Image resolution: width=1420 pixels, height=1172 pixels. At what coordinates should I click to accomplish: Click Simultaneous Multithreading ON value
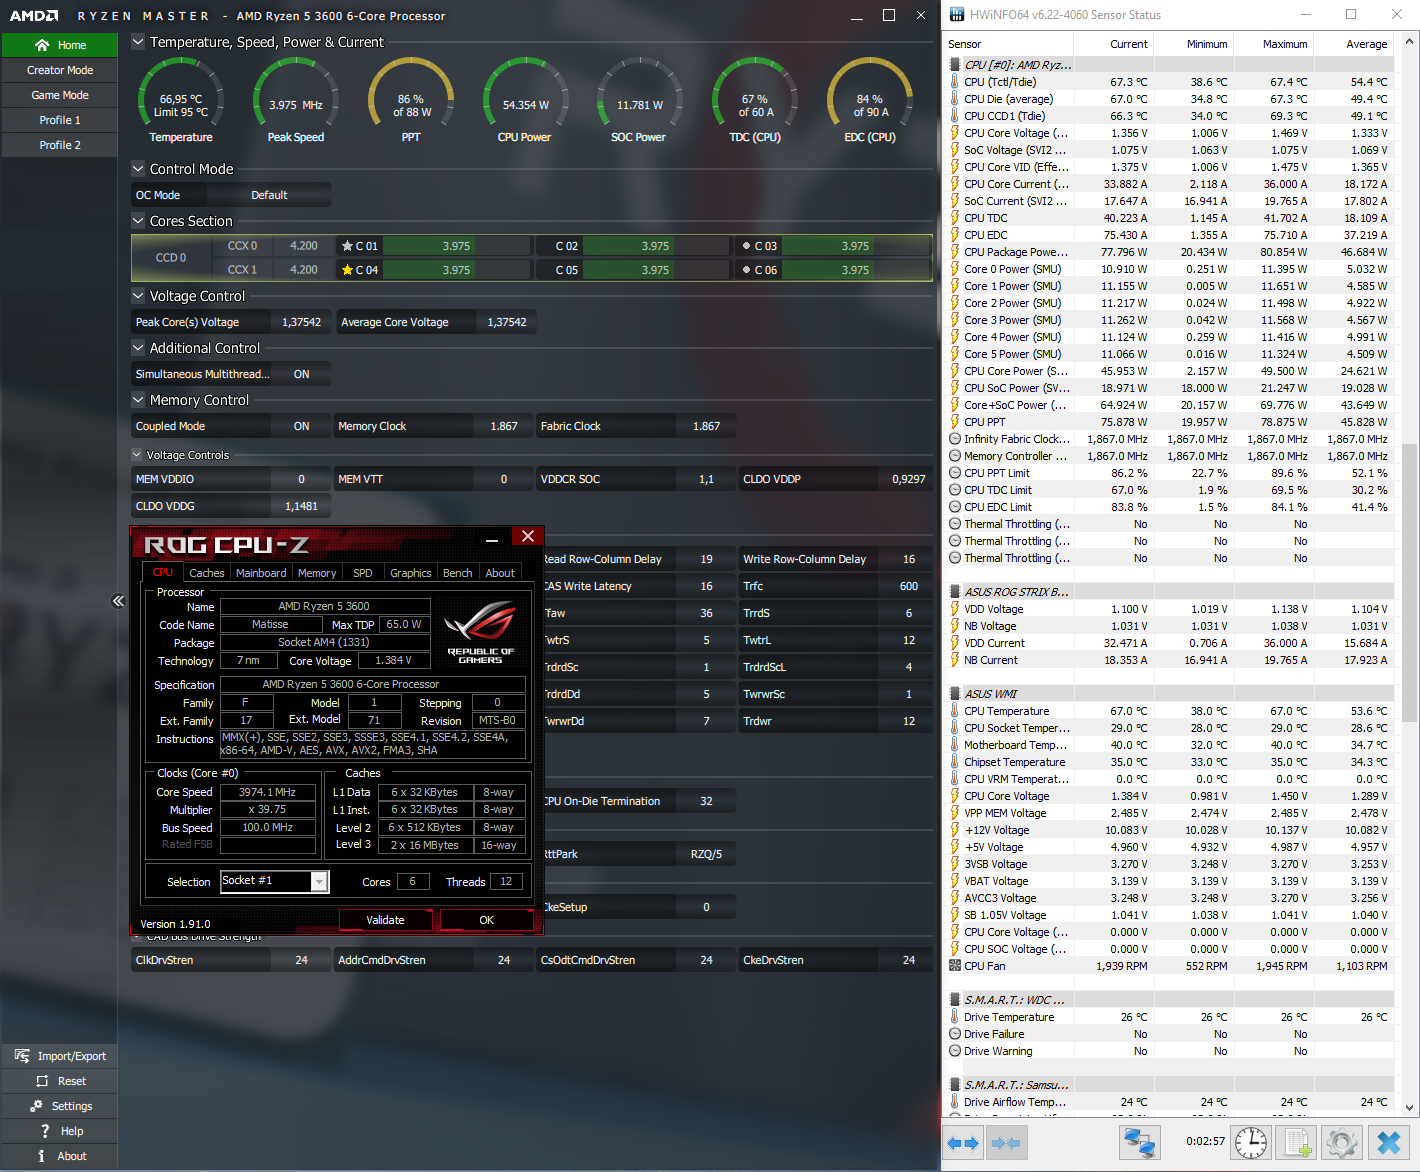(x=301, y=374)
